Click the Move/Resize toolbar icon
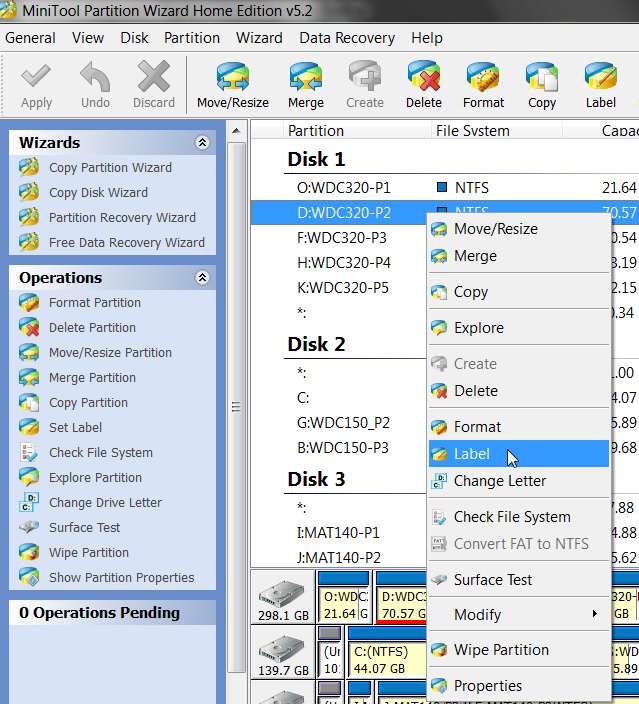This screenshot has height=704, width=639. [x=233, y=85]
